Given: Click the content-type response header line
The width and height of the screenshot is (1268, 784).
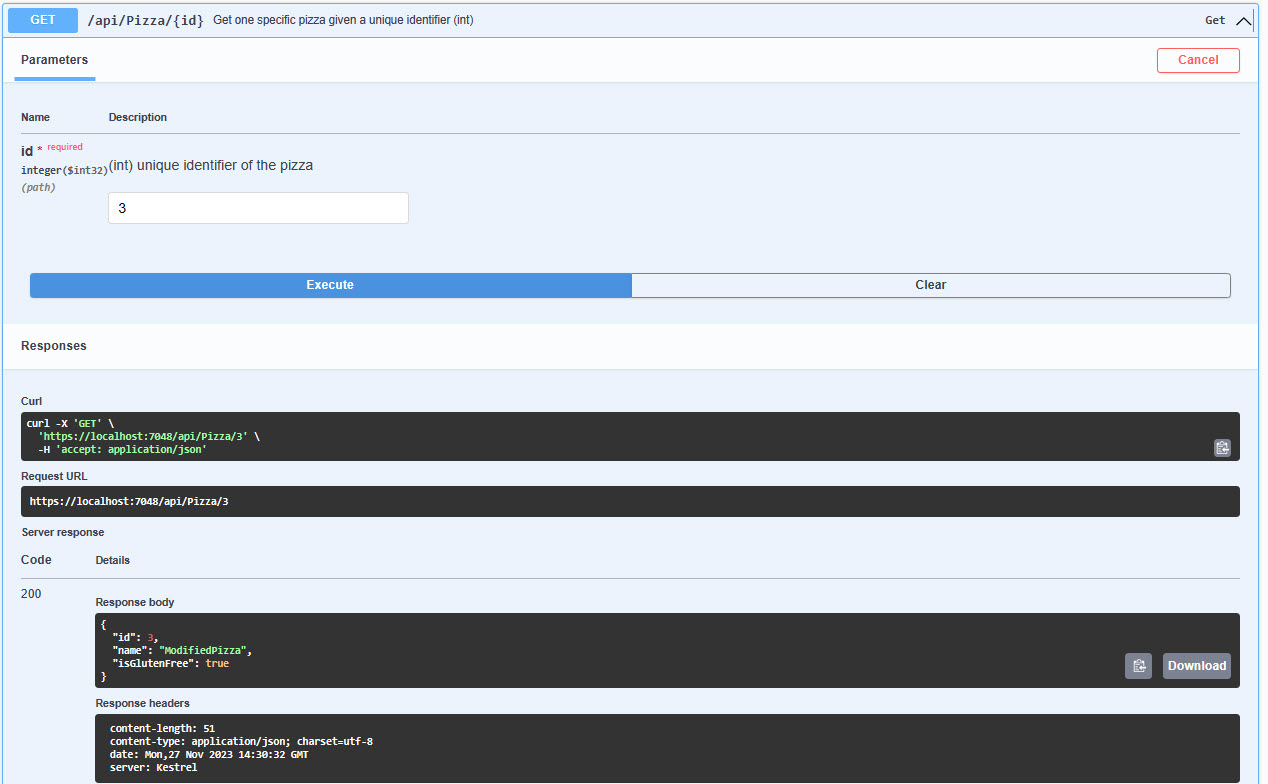Looking at the screenshot, I should pyautogui.click(x=241, y=742).
